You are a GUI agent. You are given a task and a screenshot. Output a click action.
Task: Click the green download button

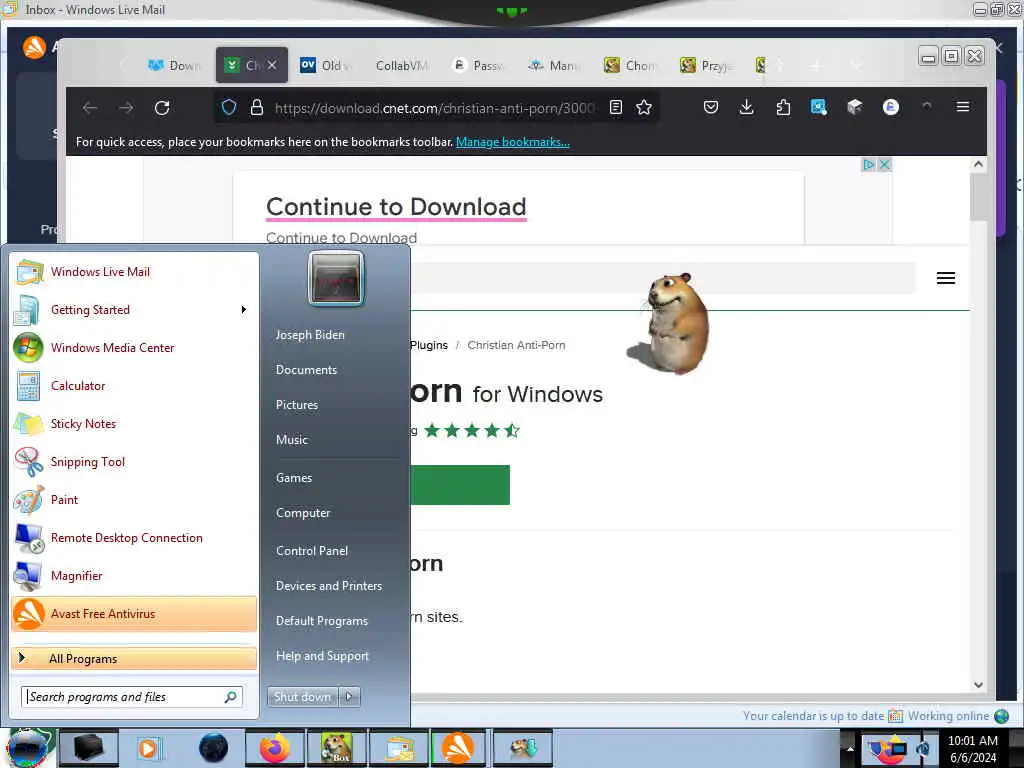coord(460,485)
